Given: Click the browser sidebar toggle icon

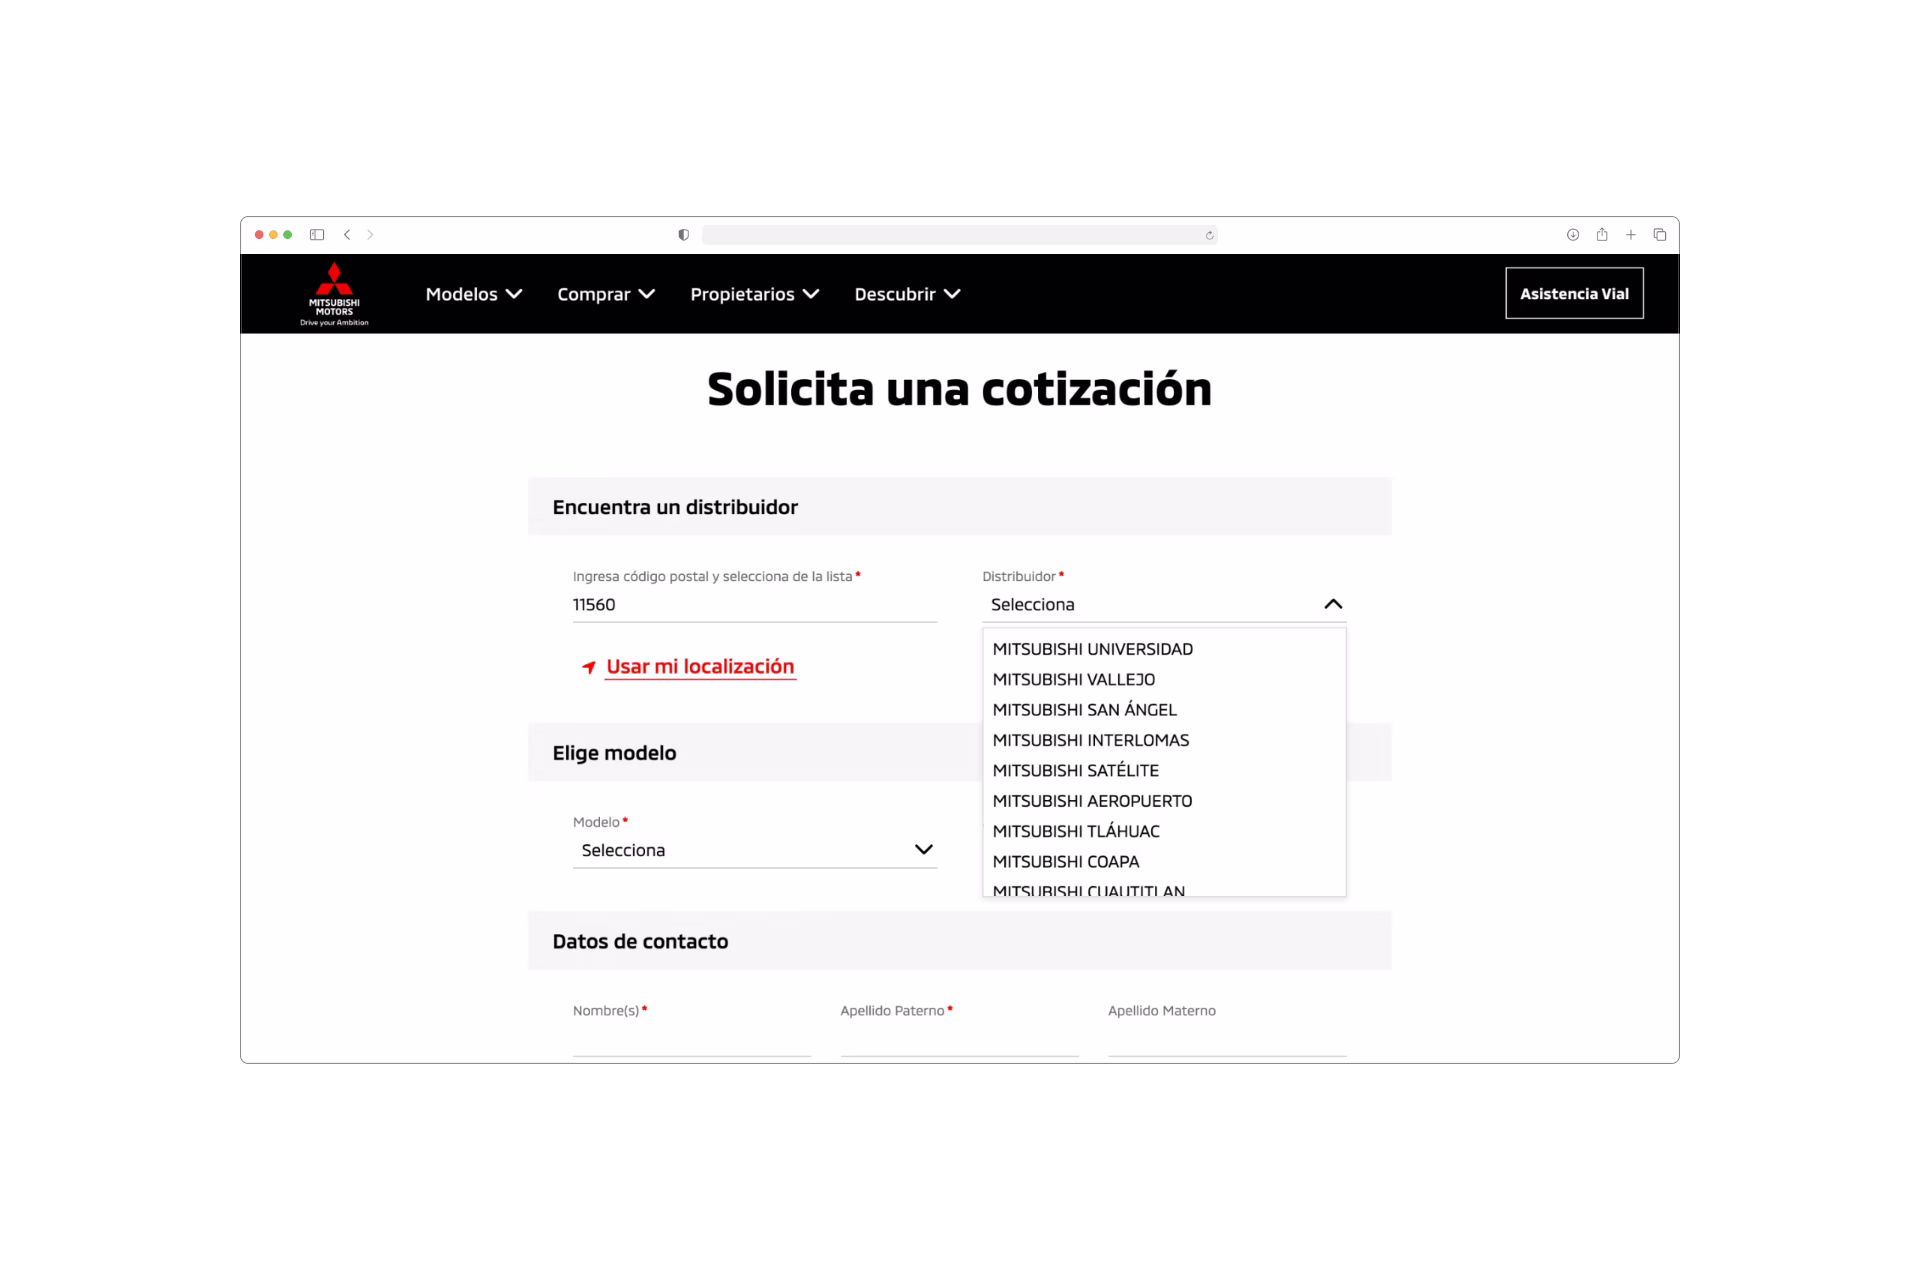Looking at the screenshot, I should pyautogui.click(x=317, y=235).
